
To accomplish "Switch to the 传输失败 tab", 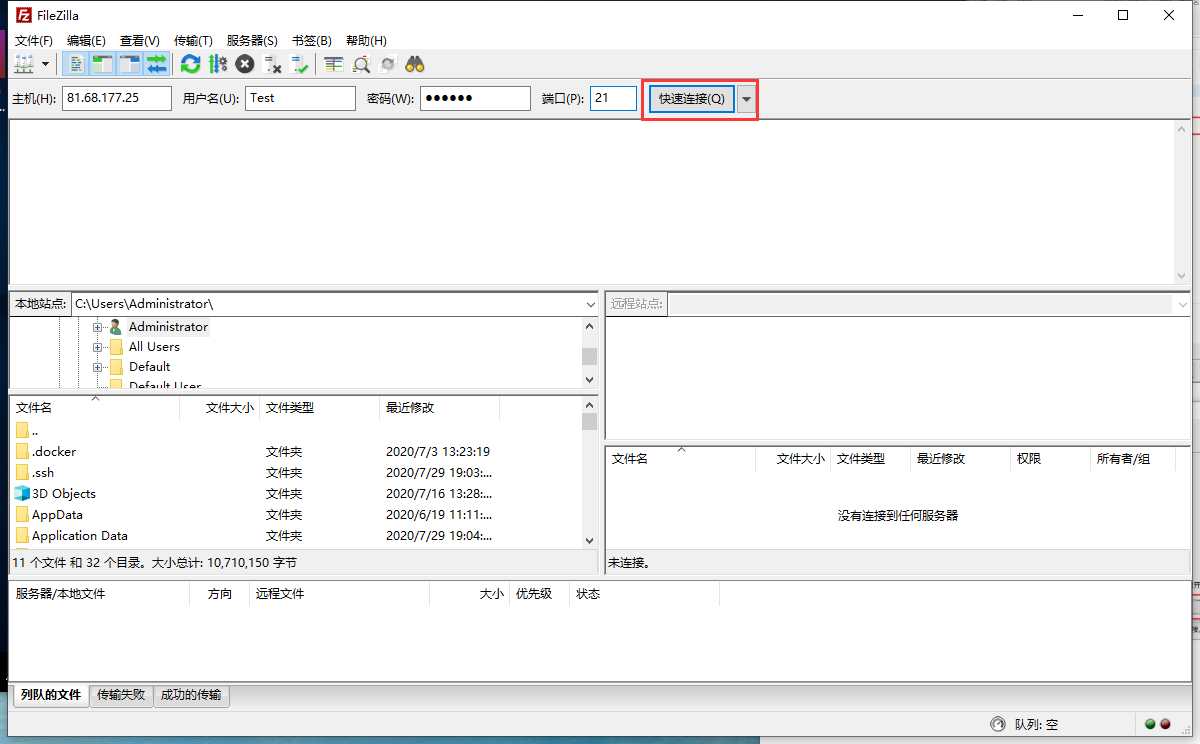I will point(121,695).
